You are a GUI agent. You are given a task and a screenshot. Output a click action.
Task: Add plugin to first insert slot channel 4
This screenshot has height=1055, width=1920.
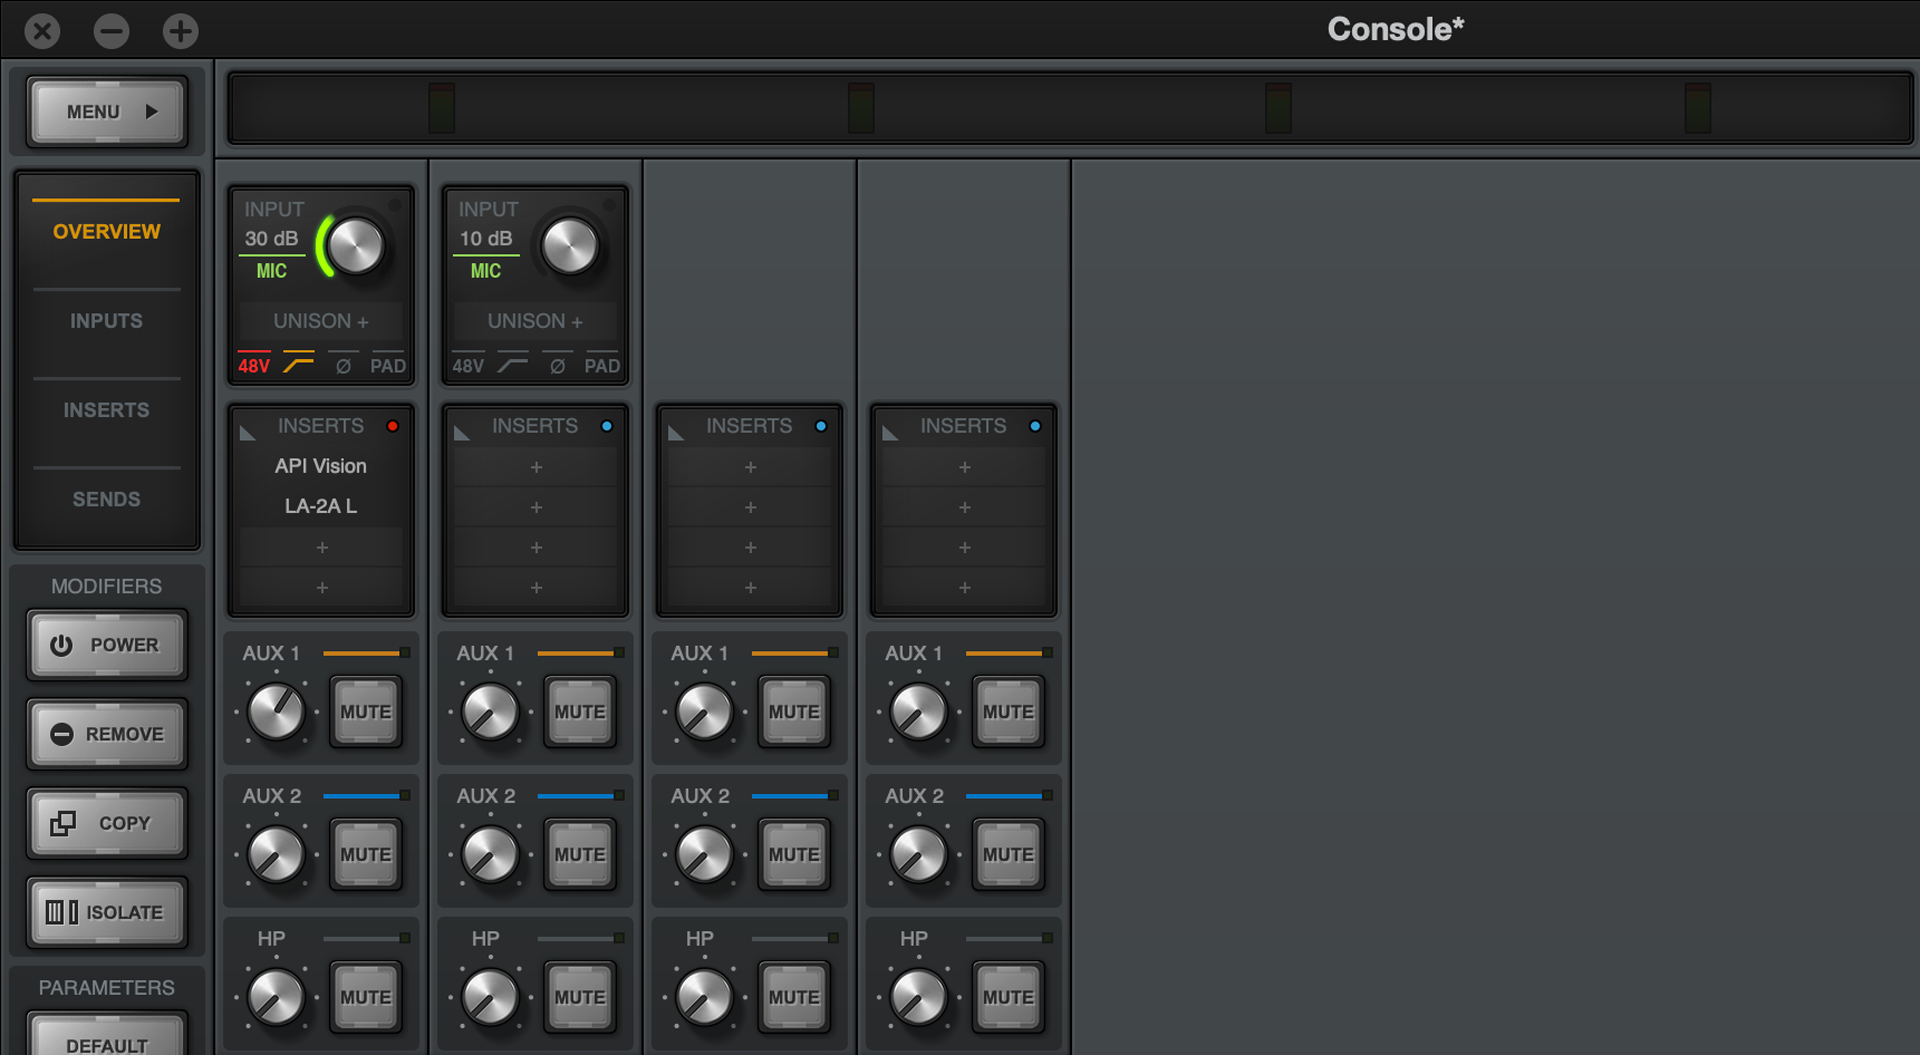pos(963,467)
